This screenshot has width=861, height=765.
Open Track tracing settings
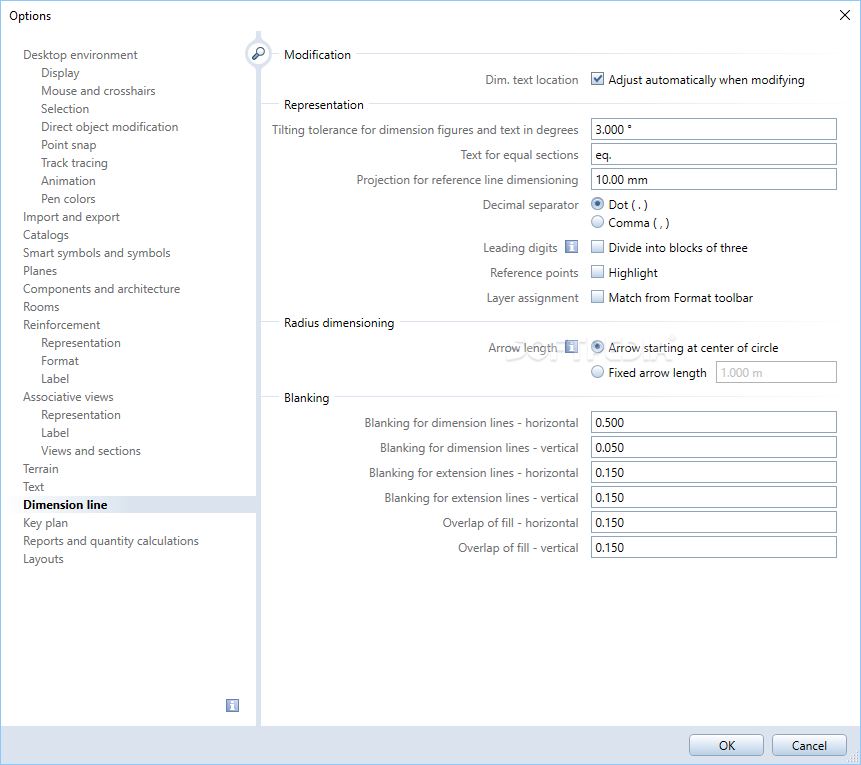(x=74, y=163)
